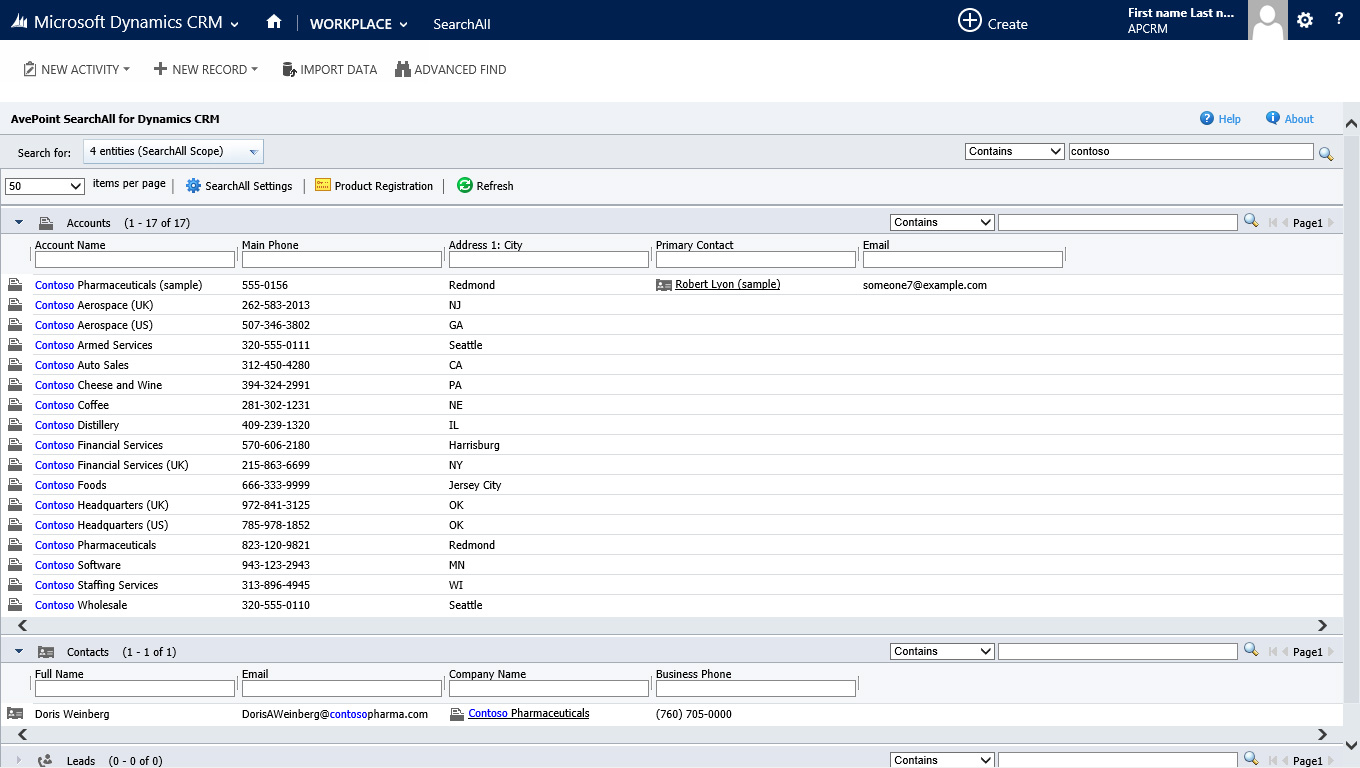
Task: Click the Contacts section search magnifier icon
Action: [1251, 650]
